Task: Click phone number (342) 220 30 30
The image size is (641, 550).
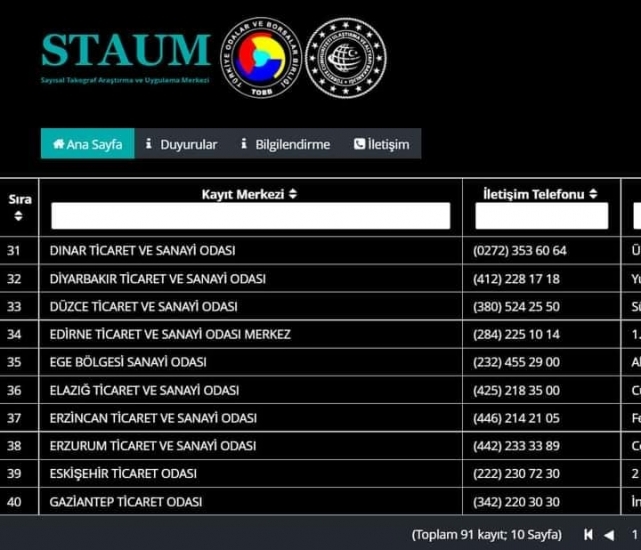Action: point(516,502)
